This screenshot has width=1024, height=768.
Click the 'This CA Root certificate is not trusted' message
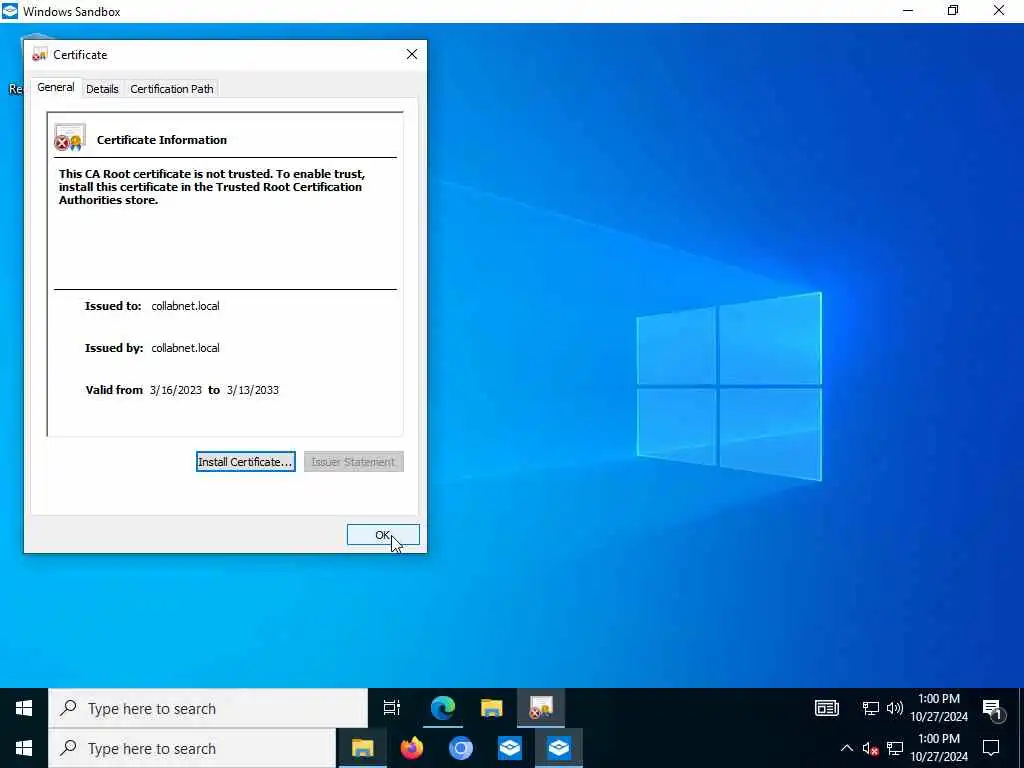(212, 187)
